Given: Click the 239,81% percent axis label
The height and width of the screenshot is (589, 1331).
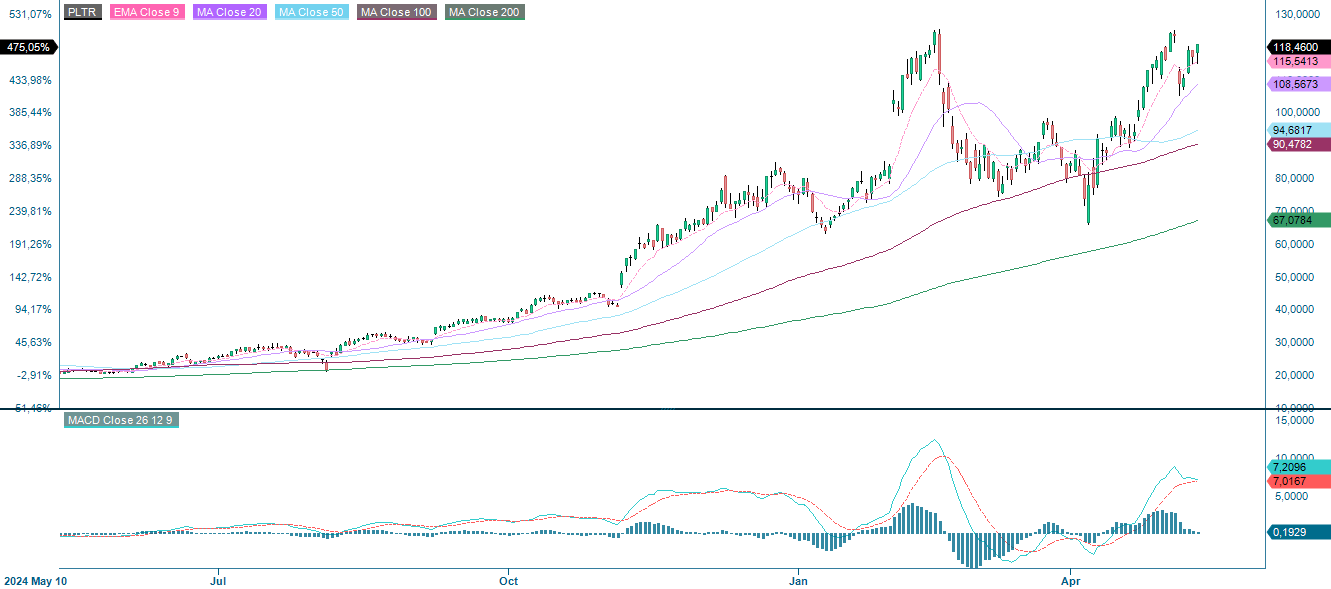Looking at the screenshot, I should coord(30,212).
